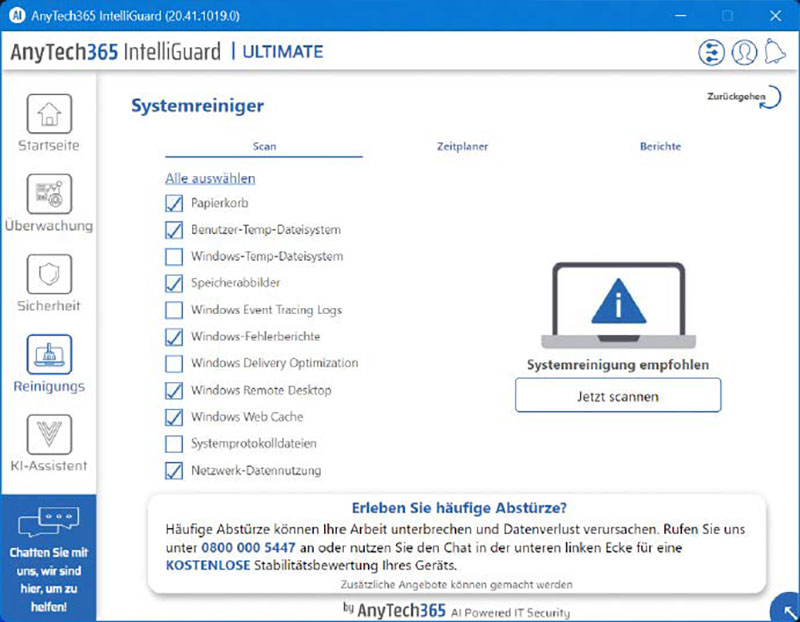Enable Systemprotokolldateien checkbox

pyautogui.click(x=174, y=443)
